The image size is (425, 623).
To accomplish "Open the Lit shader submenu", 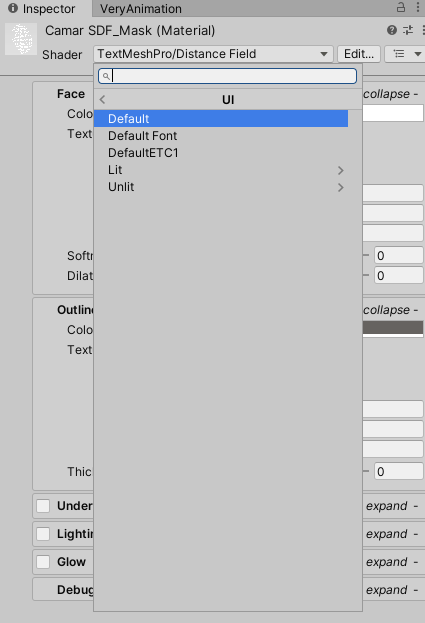I will coord(221,170).
